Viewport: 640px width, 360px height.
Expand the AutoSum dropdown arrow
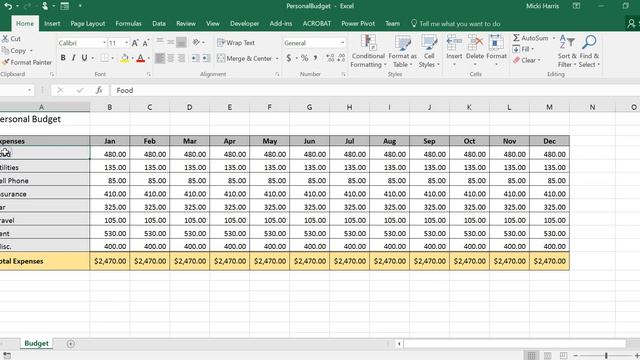click(554, 38)
